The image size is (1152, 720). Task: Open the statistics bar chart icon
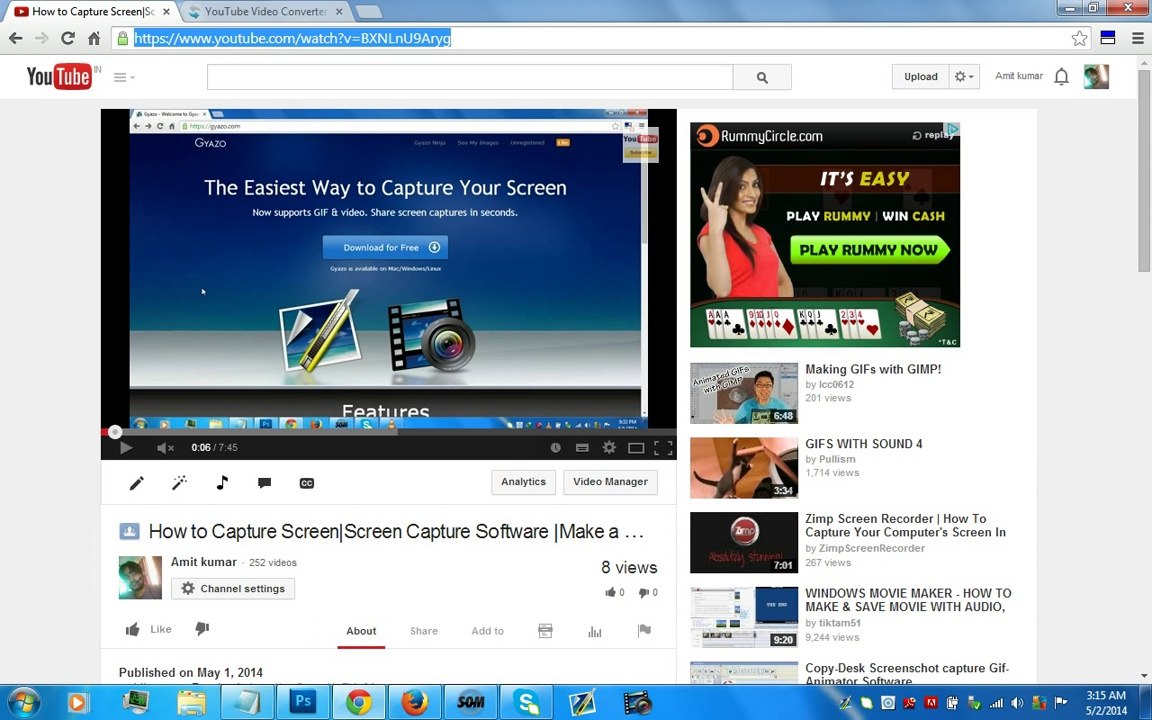click(x=595, y=631)
